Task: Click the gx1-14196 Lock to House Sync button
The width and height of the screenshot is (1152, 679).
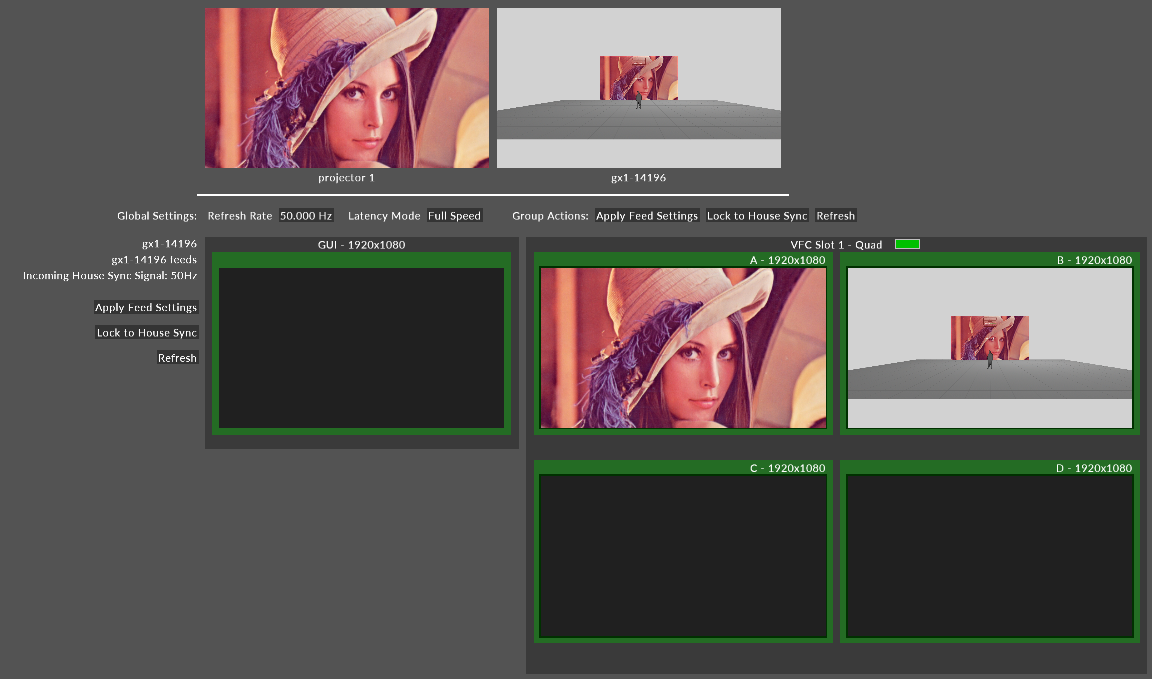Action: (x=147, y=332)
